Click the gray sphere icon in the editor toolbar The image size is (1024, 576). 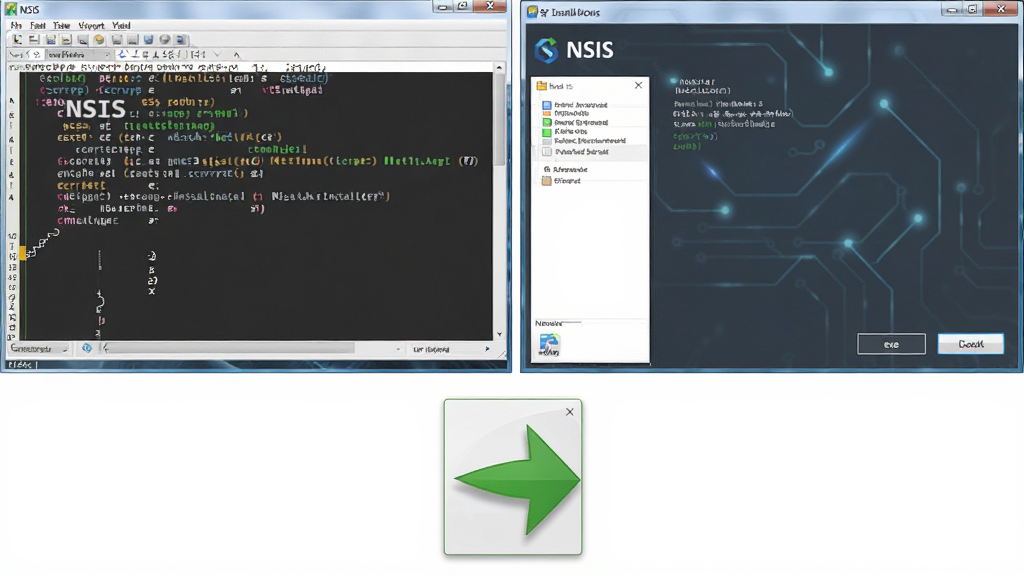coord(165,40)
